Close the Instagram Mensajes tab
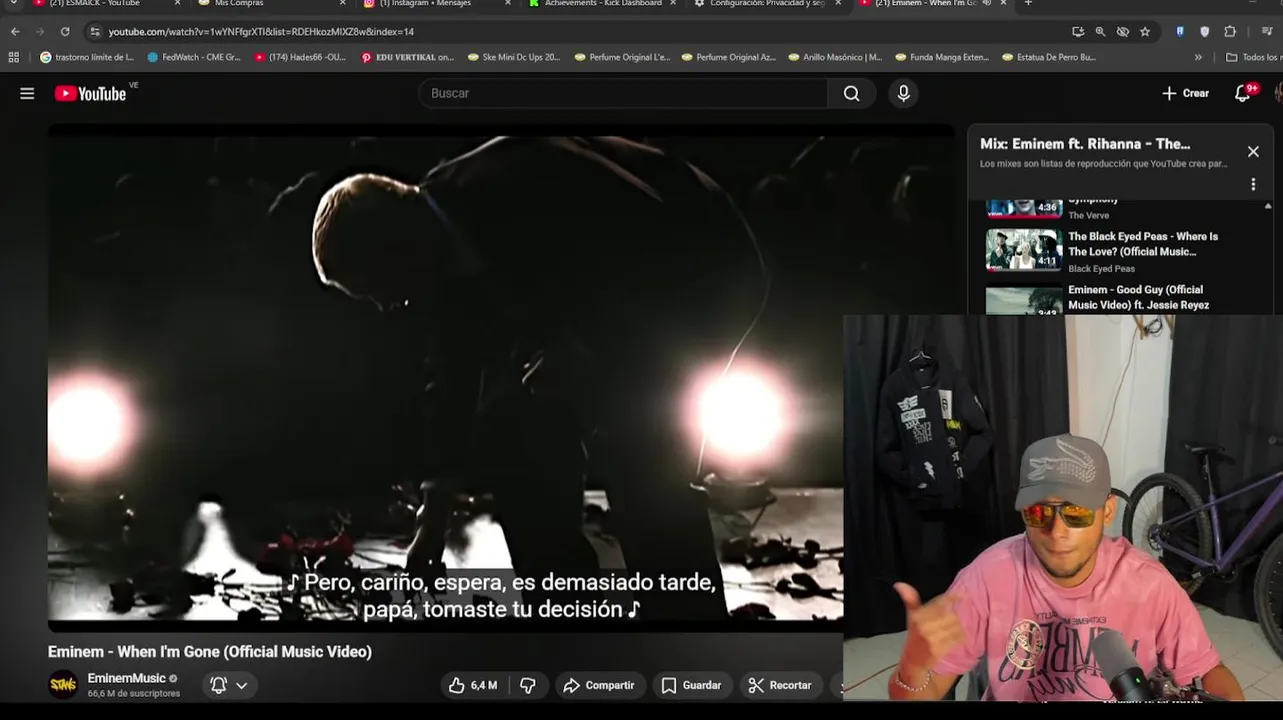Image resolution: width=1283 pixels, height=720 pixels. [x=507, y=3]
